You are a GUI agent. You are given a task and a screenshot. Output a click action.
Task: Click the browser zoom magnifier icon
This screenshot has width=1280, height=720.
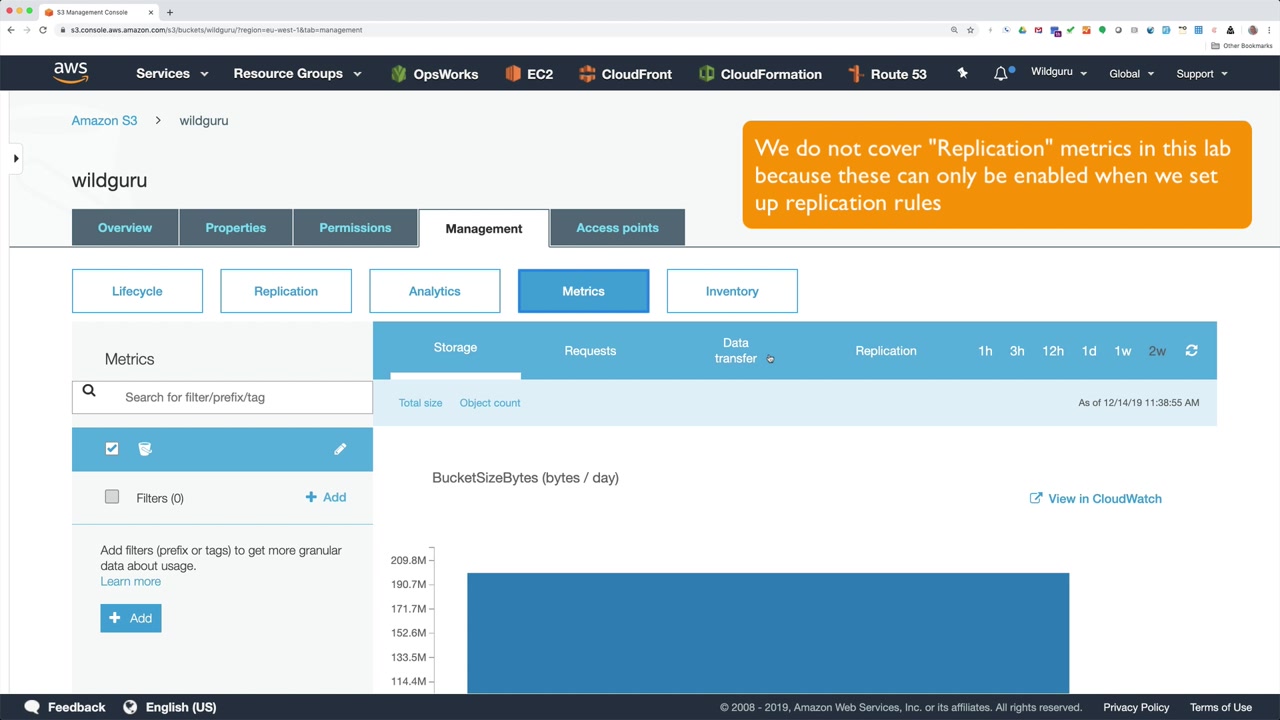[x=954, y=30]
